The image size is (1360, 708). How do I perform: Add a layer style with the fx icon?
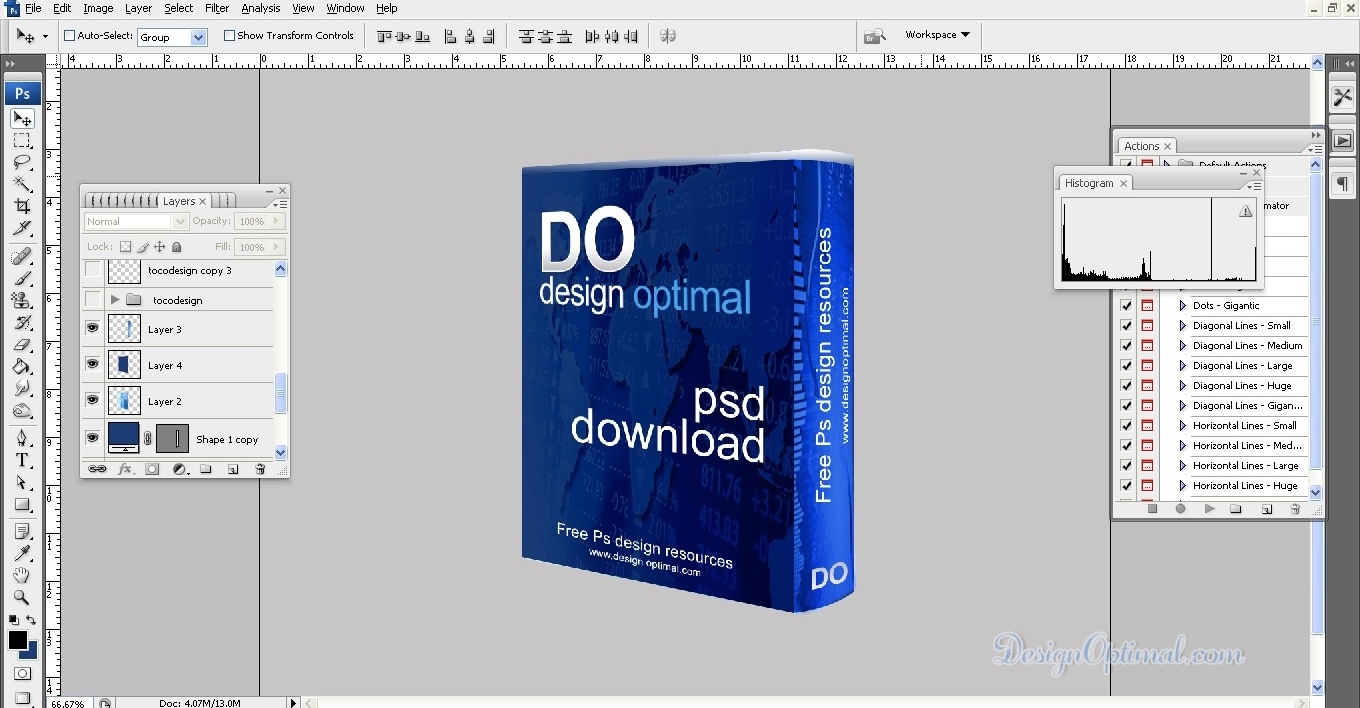tap(125, 468)
